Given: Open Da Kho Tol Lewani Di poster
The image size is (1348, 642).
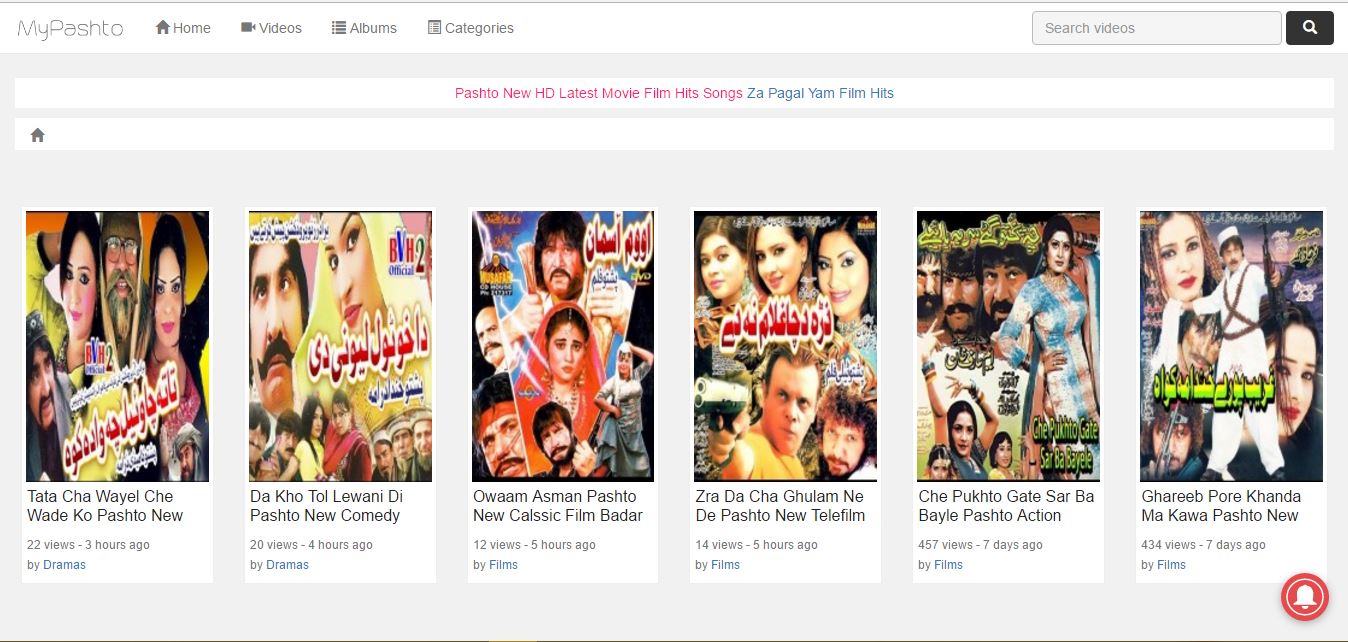Looking at the screenshot, I should pyautogui.click(x=341, y=346).
